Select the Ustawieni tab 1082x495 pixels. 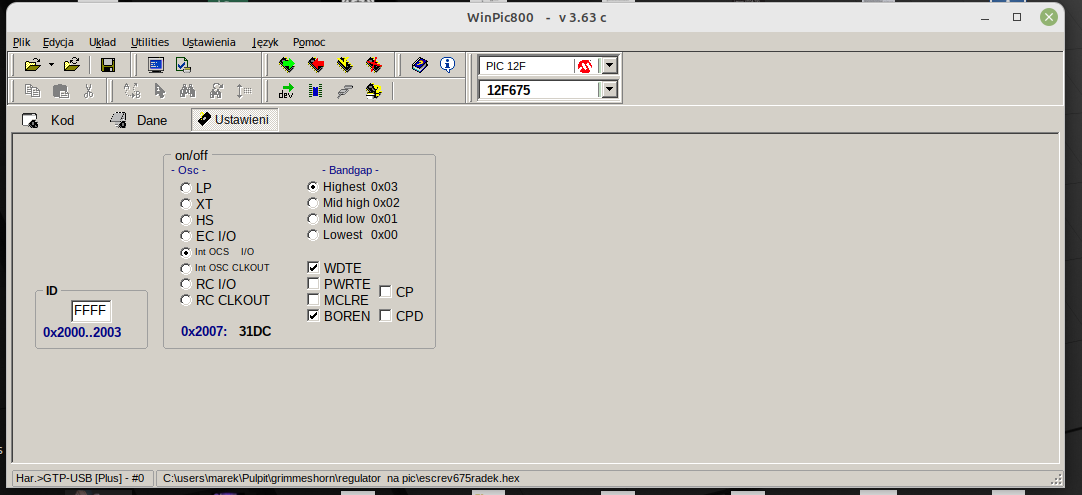point(235,119)
